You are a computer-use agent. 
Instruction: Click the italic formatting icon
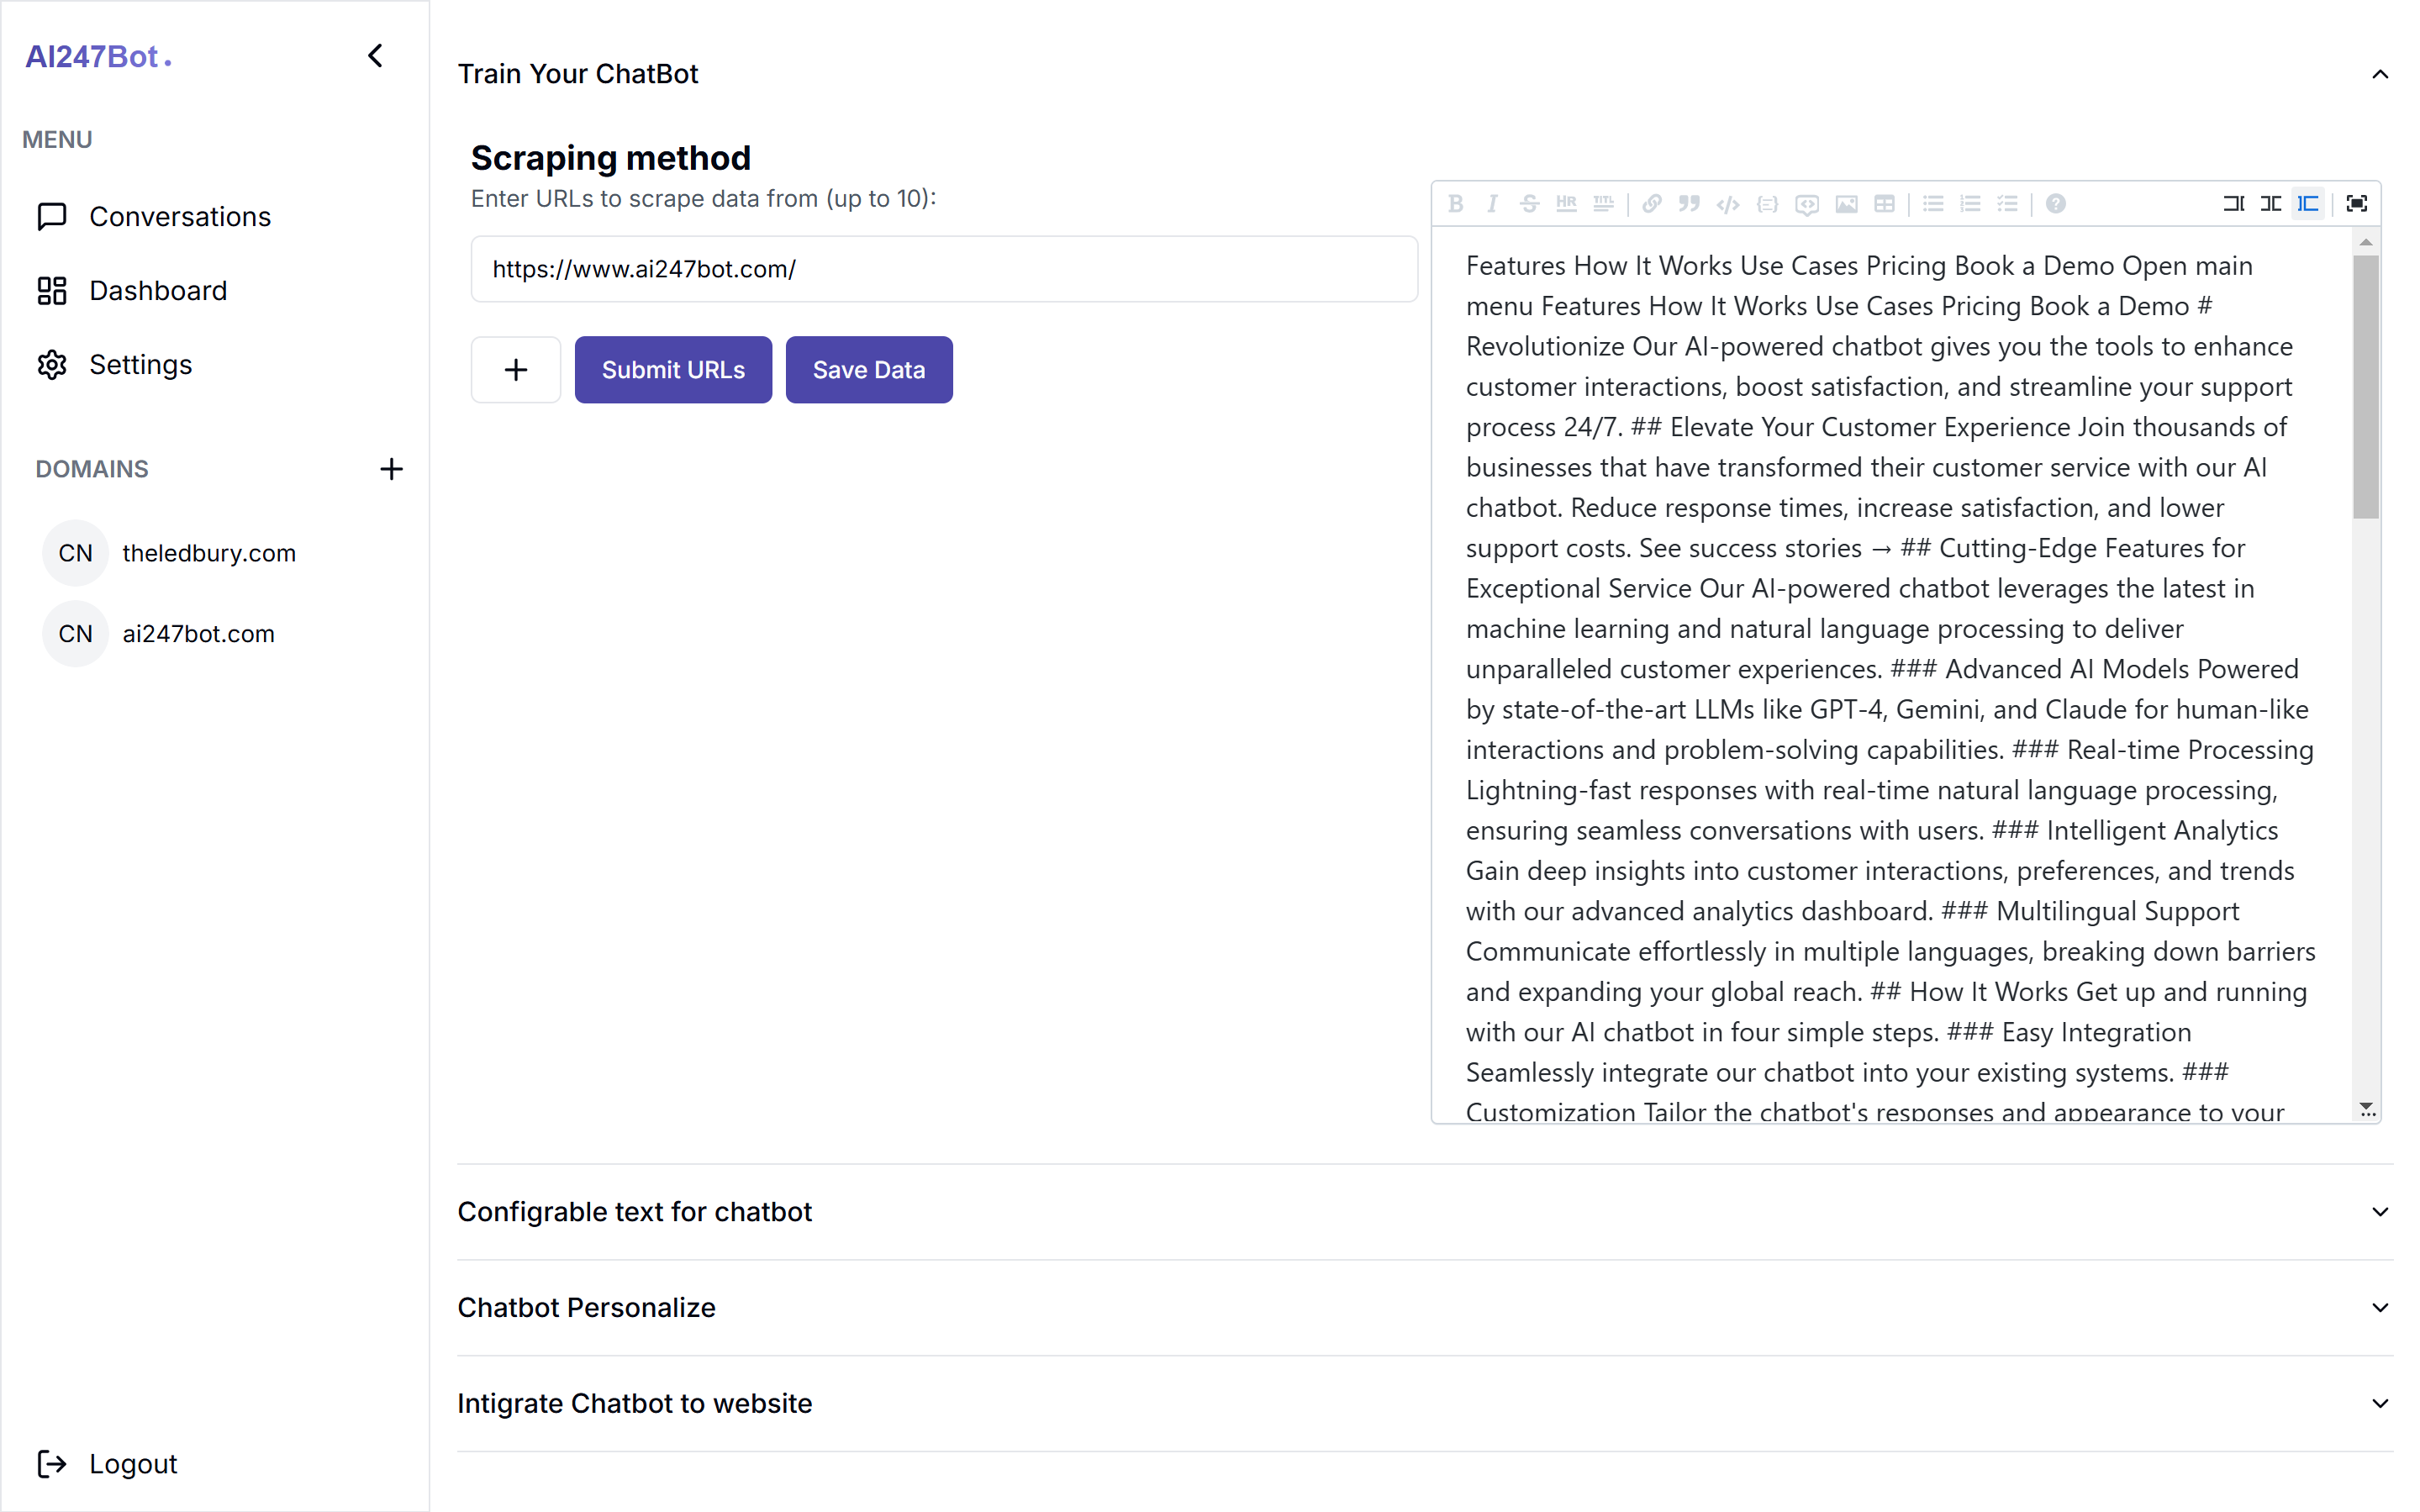click(1491, 204)
